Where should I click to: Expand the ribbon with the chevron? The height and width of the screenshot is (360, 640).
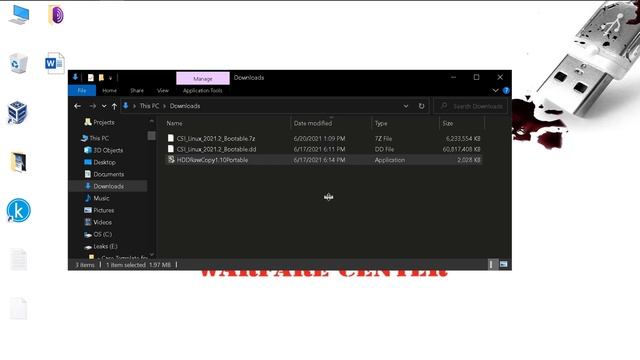[x=495, y=91]
